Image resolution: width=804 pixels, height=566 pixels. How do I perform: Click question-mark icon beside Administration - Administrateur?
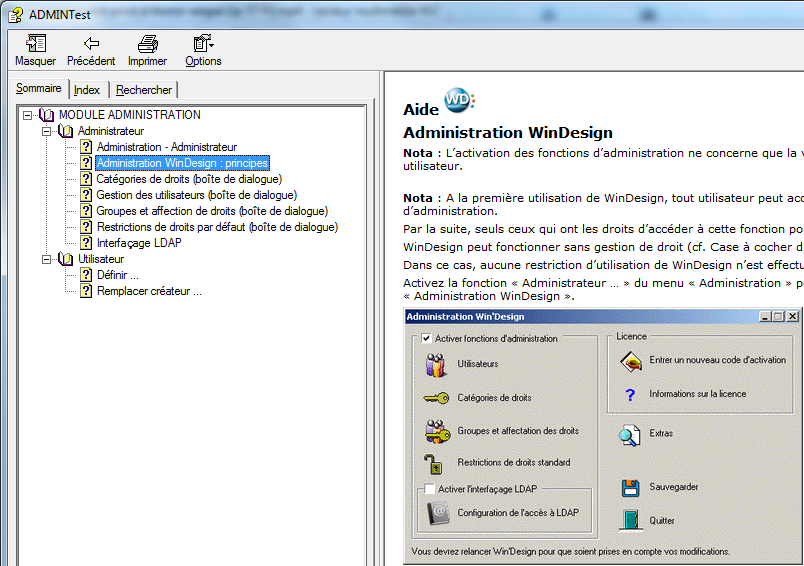point(86,148)
